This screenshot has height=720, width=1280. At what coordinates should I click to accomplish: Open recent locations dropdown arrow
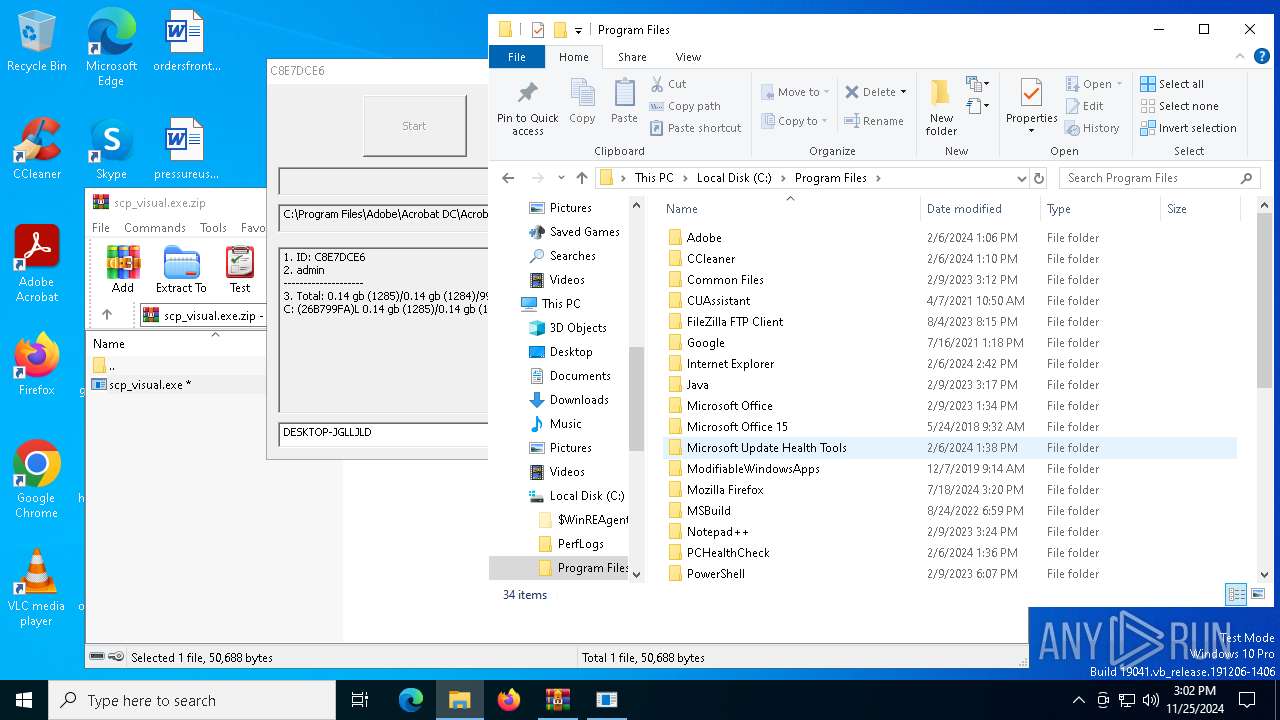(561, 178)
